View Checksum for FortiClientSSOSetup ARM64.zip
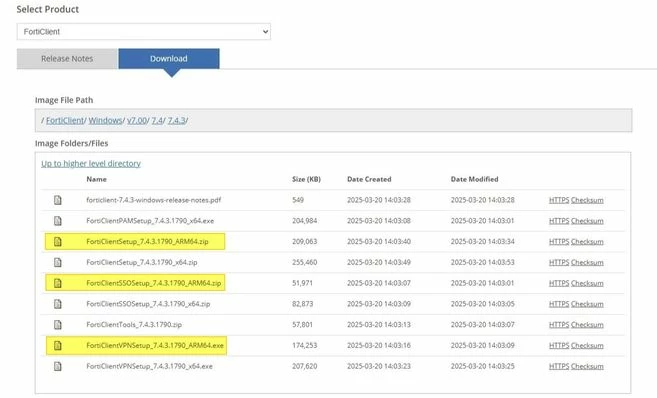Screen dimensions: 657x398 pos(587,283)
